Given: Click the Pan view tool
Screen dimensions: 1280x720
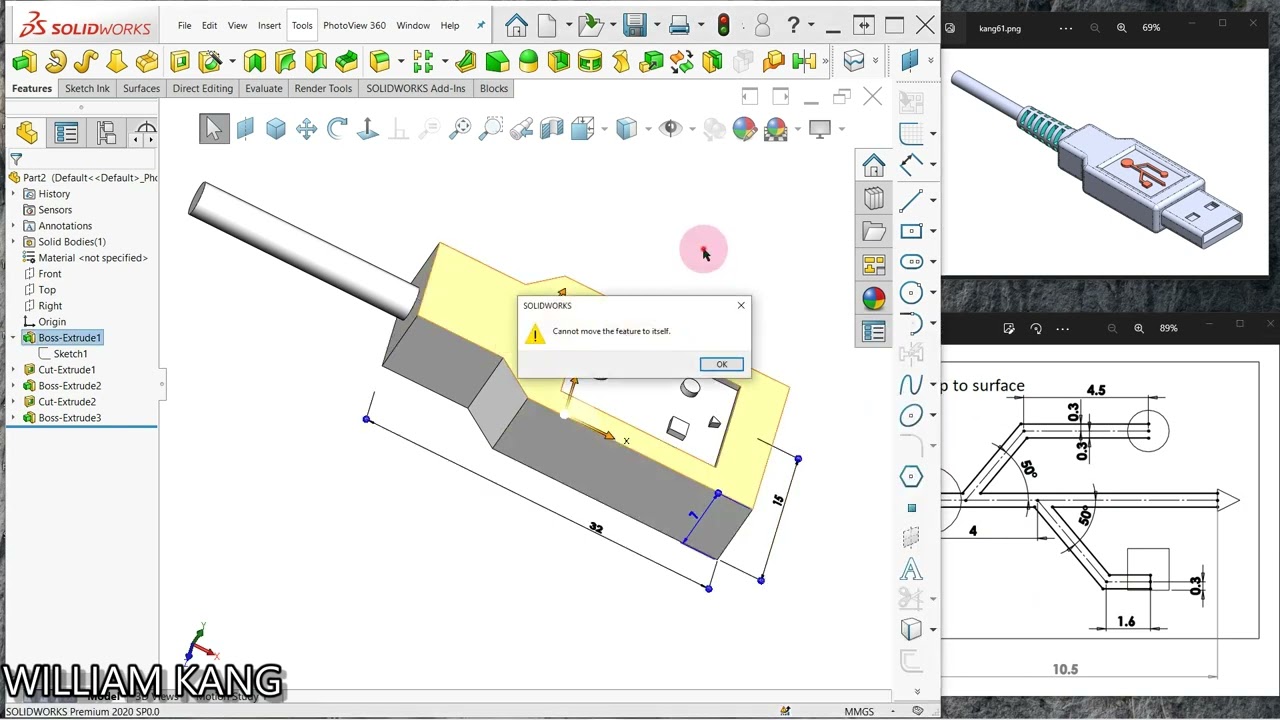Looking at the screenshot, I should coord(306,129).
